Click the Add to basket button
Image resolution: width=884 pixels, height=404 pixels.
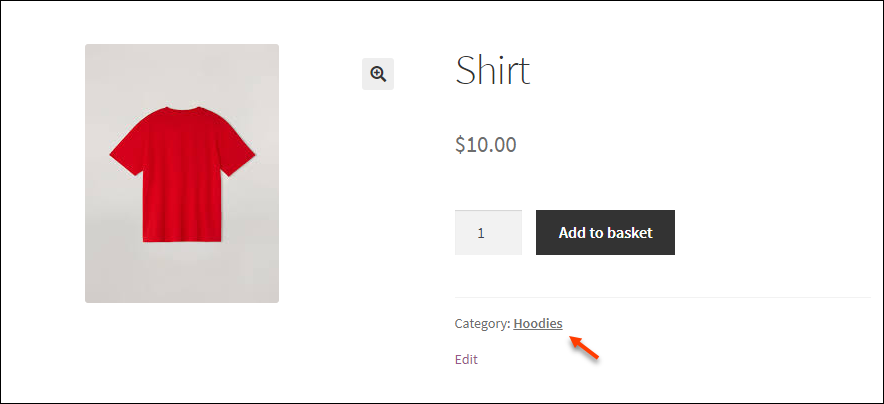(605, 233)
